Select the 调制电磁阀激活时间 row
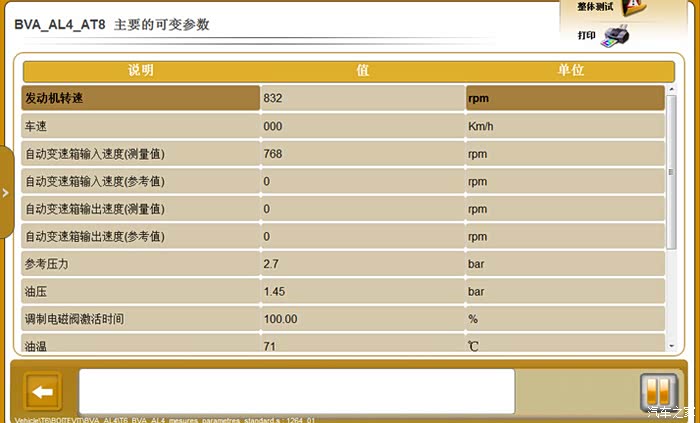This screenshot has height=423, width=700. coord(140,319)
